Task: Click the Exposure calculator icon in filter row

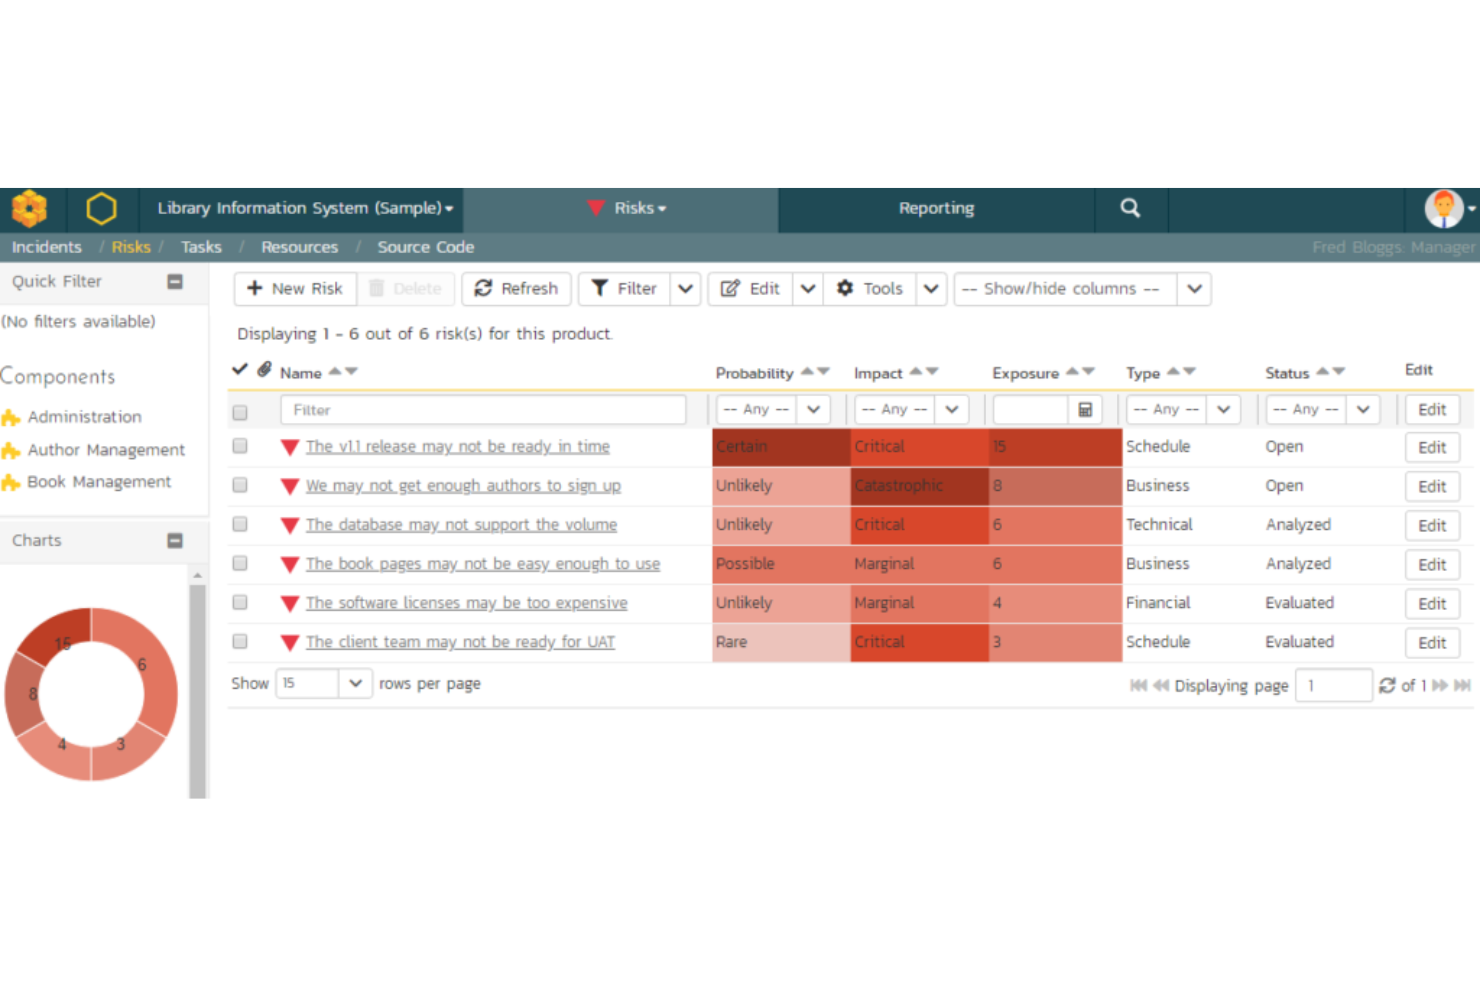Action: point(1086,409)
